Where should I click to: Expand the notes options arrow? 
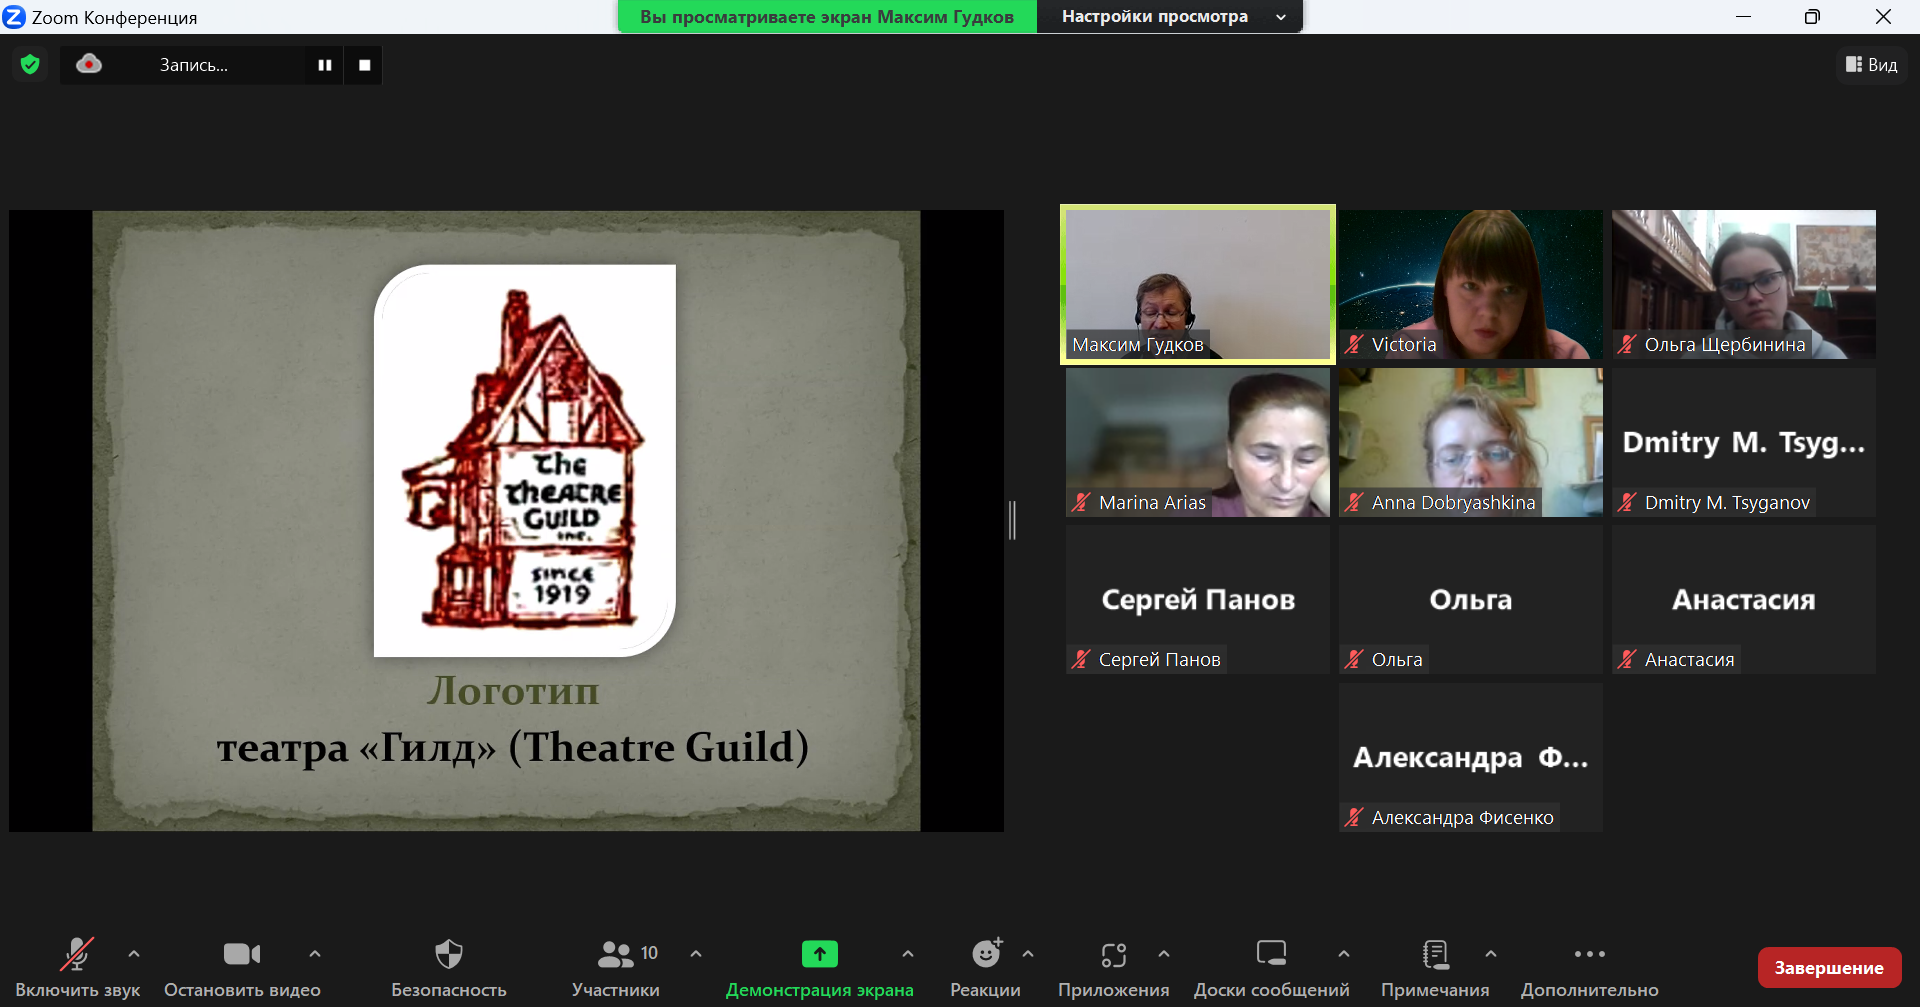[1491, 954]
